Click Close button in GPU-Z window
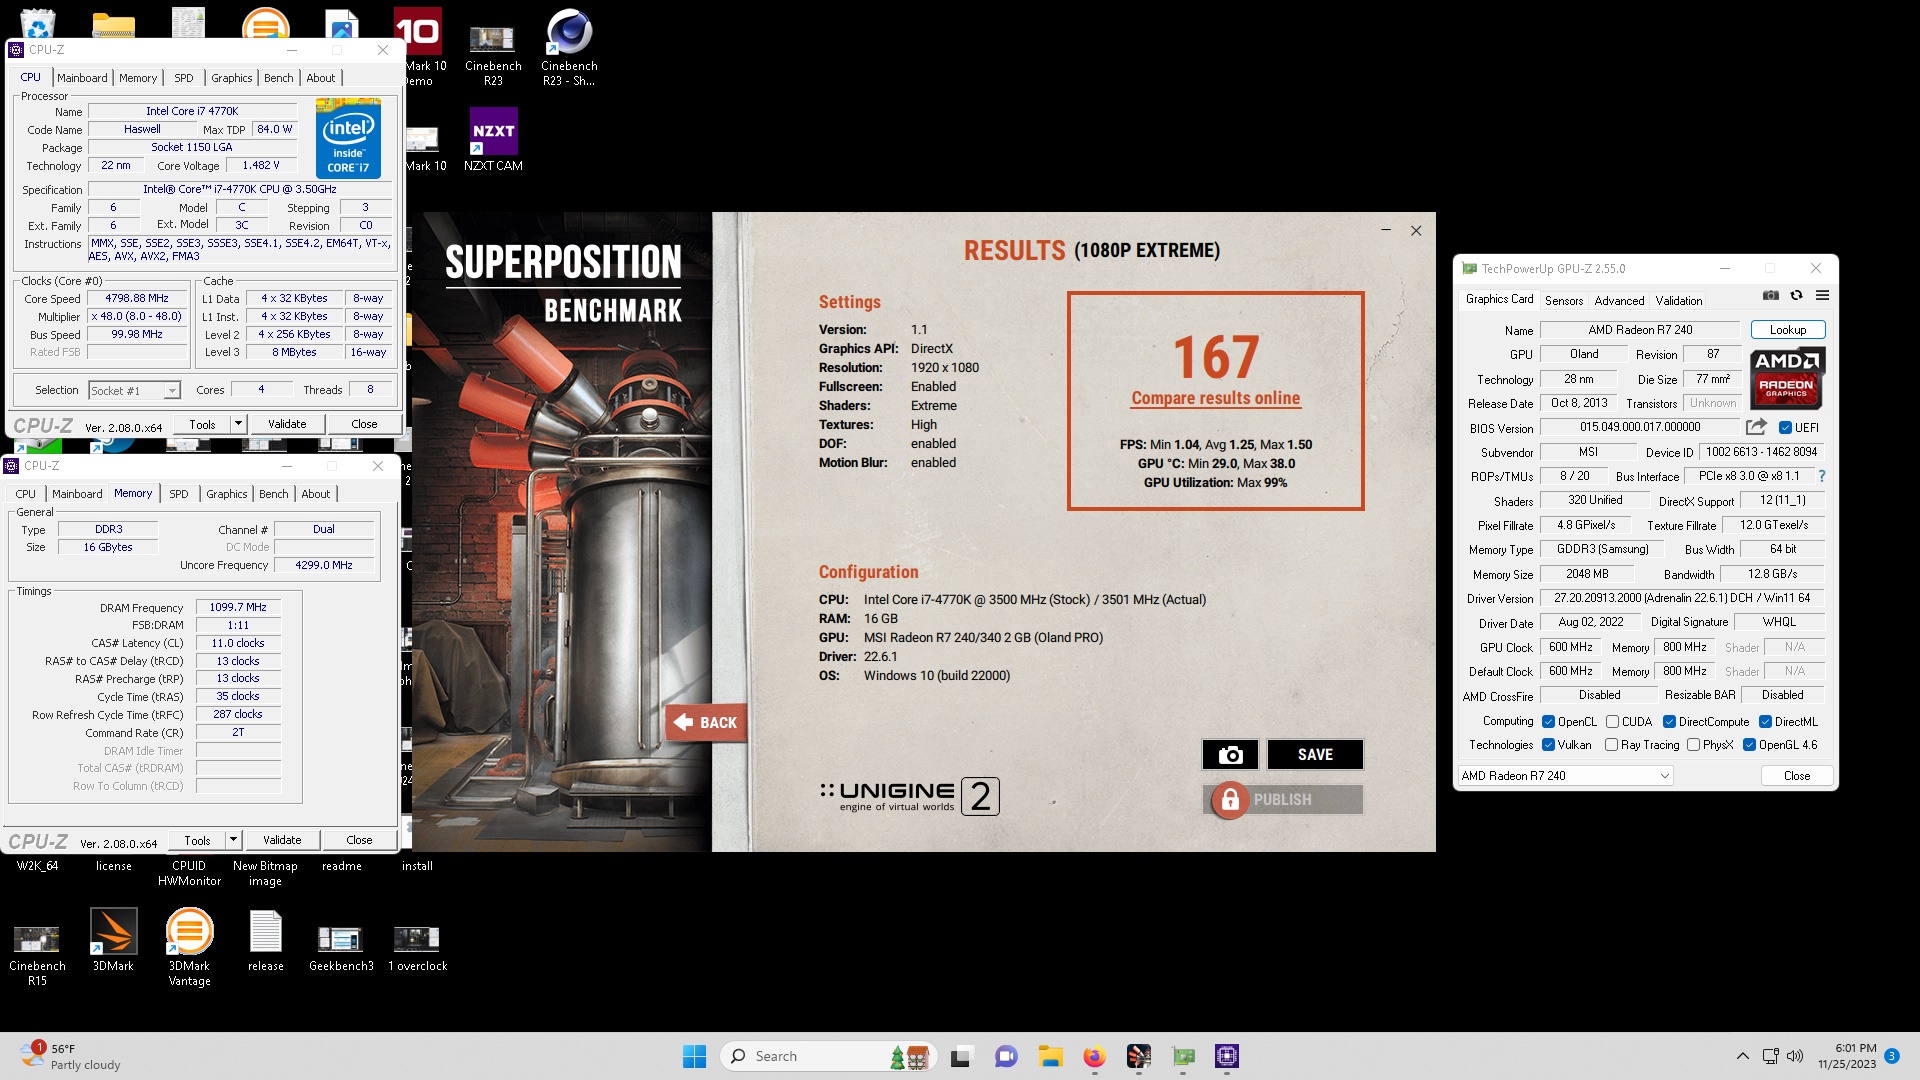Image resolution: width=1920 pixels, height=1080 pixels. pyautogui.click(x=1796, y=776)
